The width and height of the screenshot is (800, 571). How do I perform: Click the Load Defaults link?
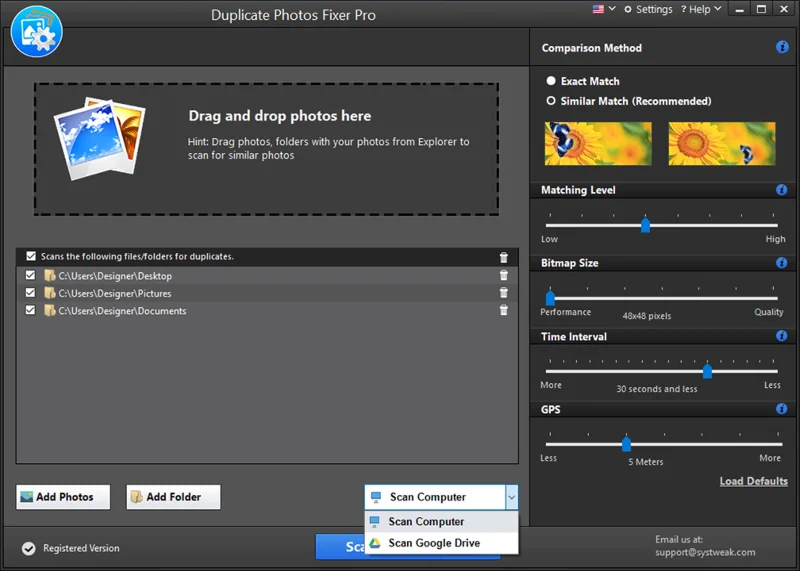(754, 481)
